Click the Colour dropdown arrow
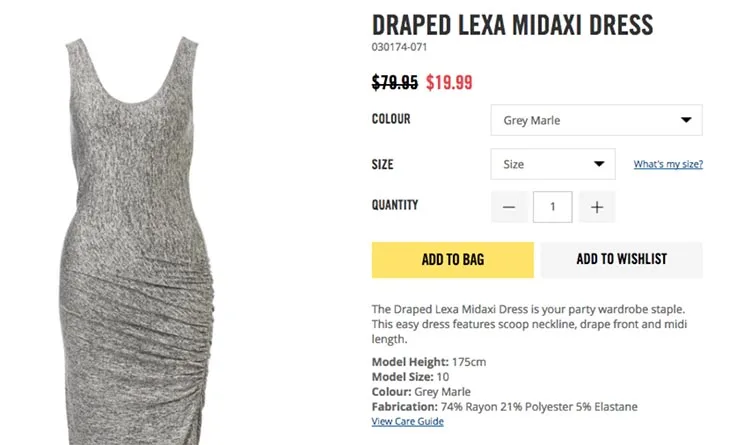 pyautogui.click(x=686, y=120)
